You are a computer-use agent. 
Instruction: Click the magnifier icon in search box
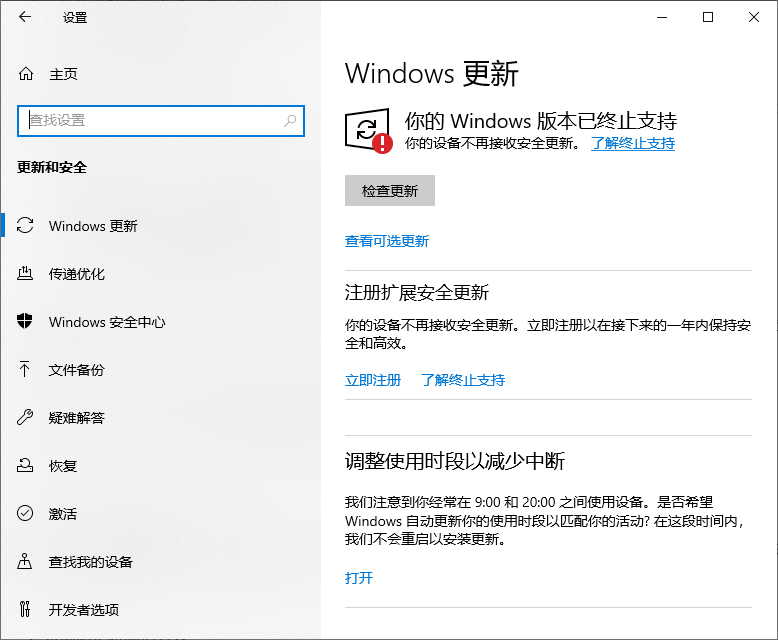[x=290, y=121]
